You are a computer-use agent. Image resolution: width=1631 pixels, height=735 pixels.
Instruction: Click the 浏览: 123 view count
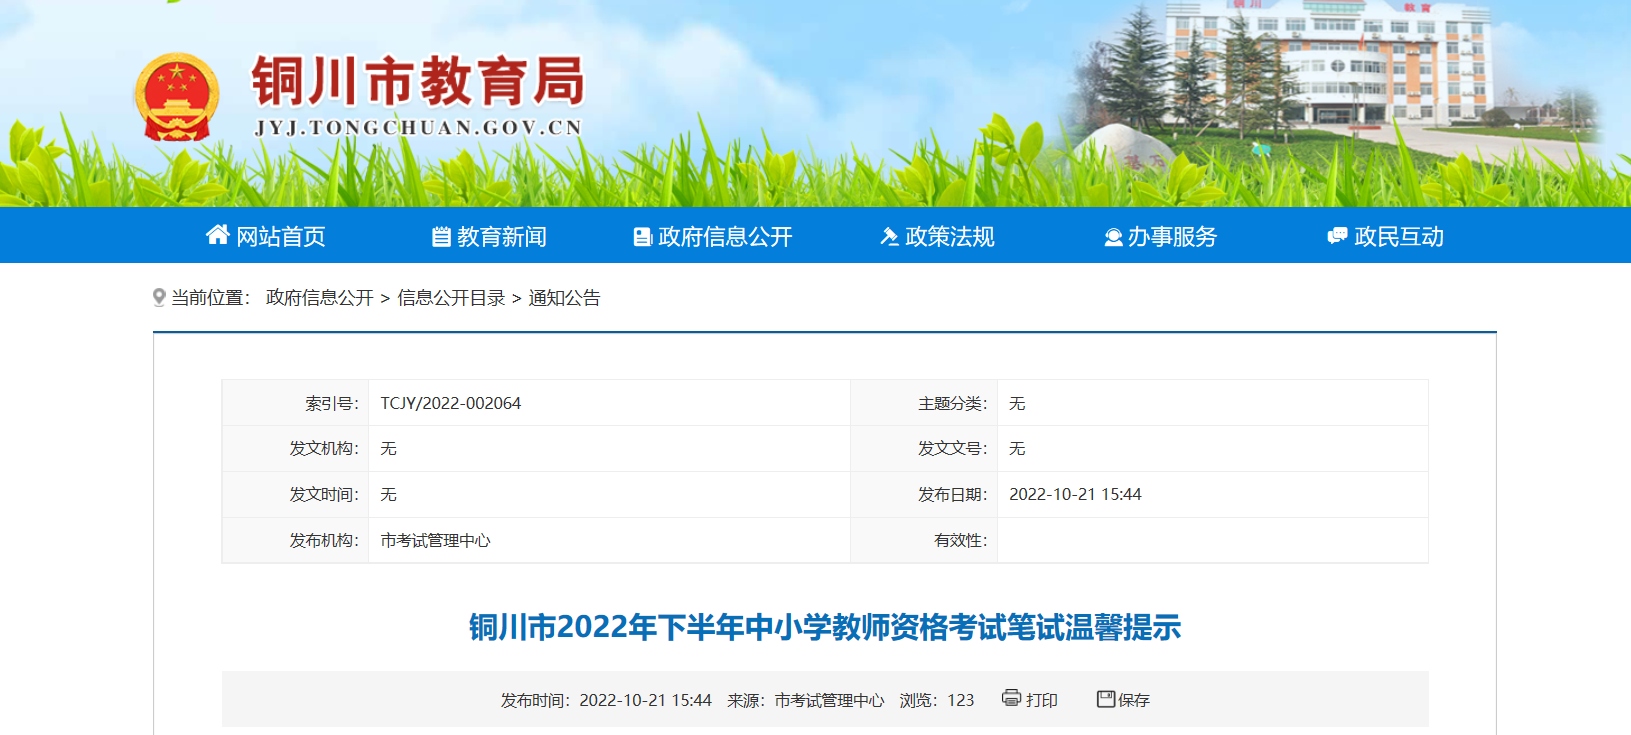pos(937,700)
